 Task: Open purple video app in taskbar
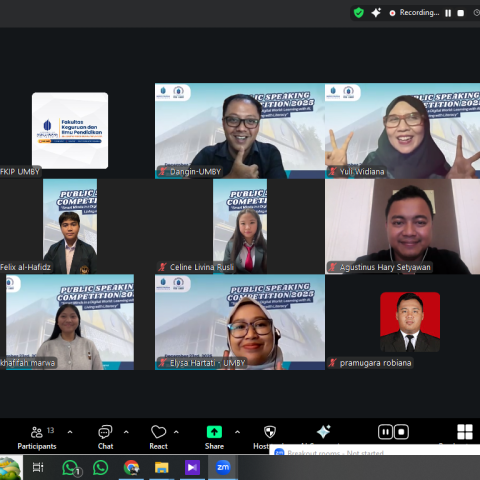pyautogui.click(x=192, y=468)
